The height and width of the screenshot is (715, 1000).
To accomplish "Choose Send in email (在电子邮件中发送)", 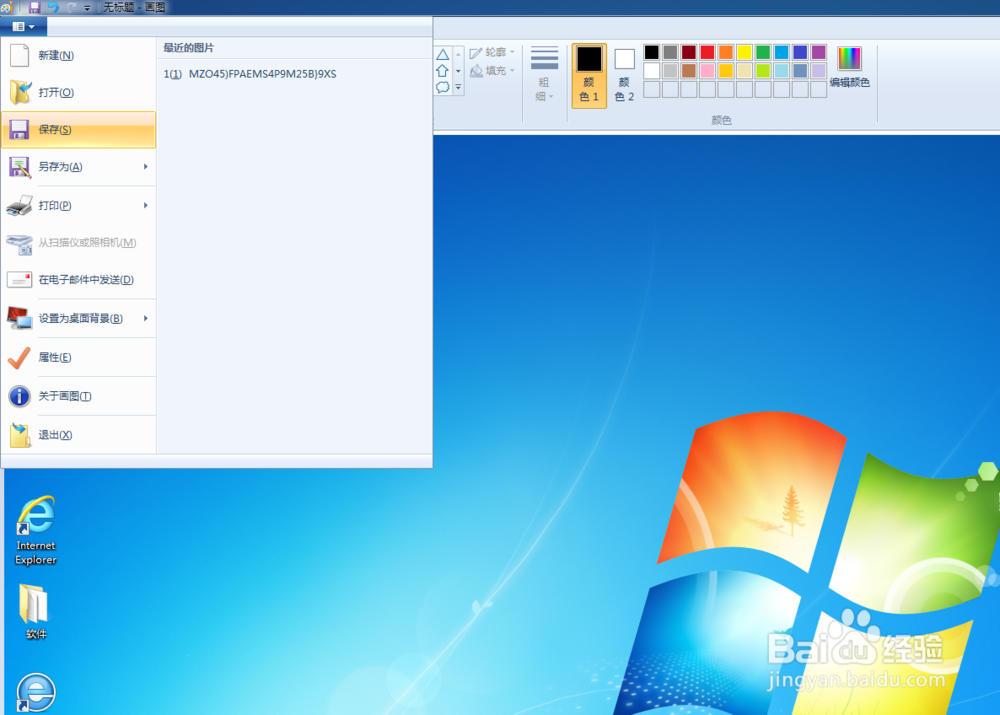I will [78, 280].
